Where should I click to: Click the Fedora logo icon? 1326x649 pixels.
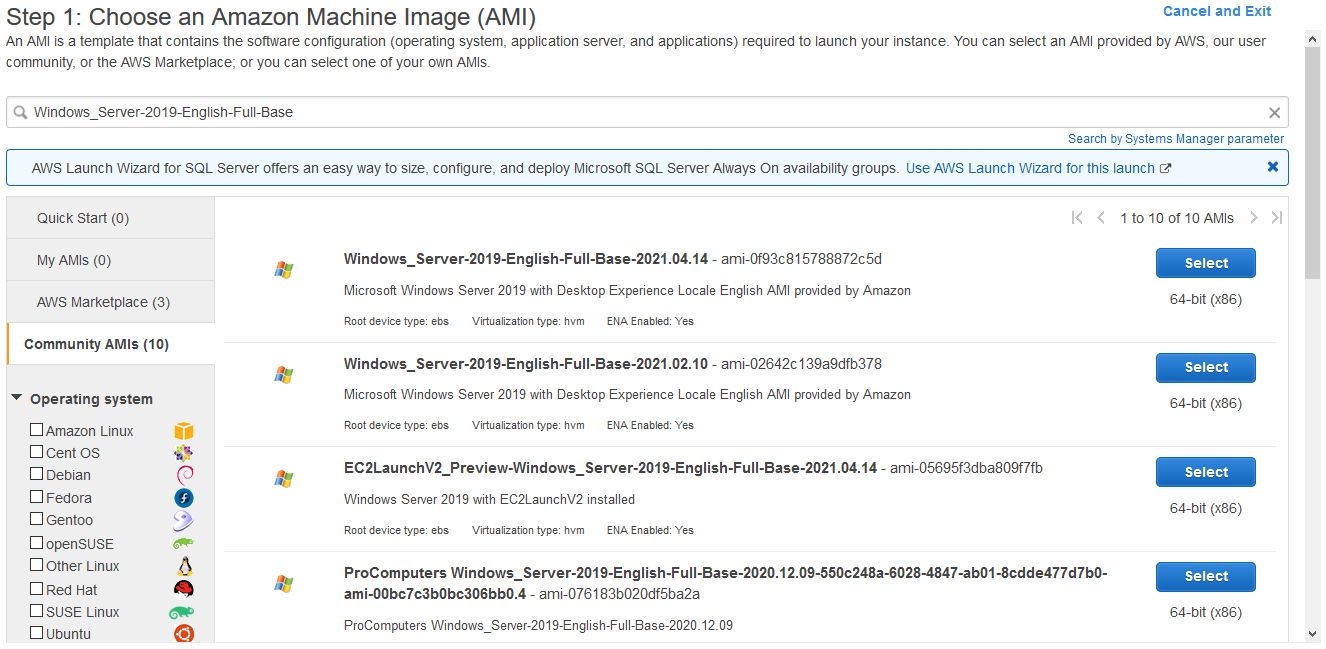pyautogui.click(x=184, y=497)
